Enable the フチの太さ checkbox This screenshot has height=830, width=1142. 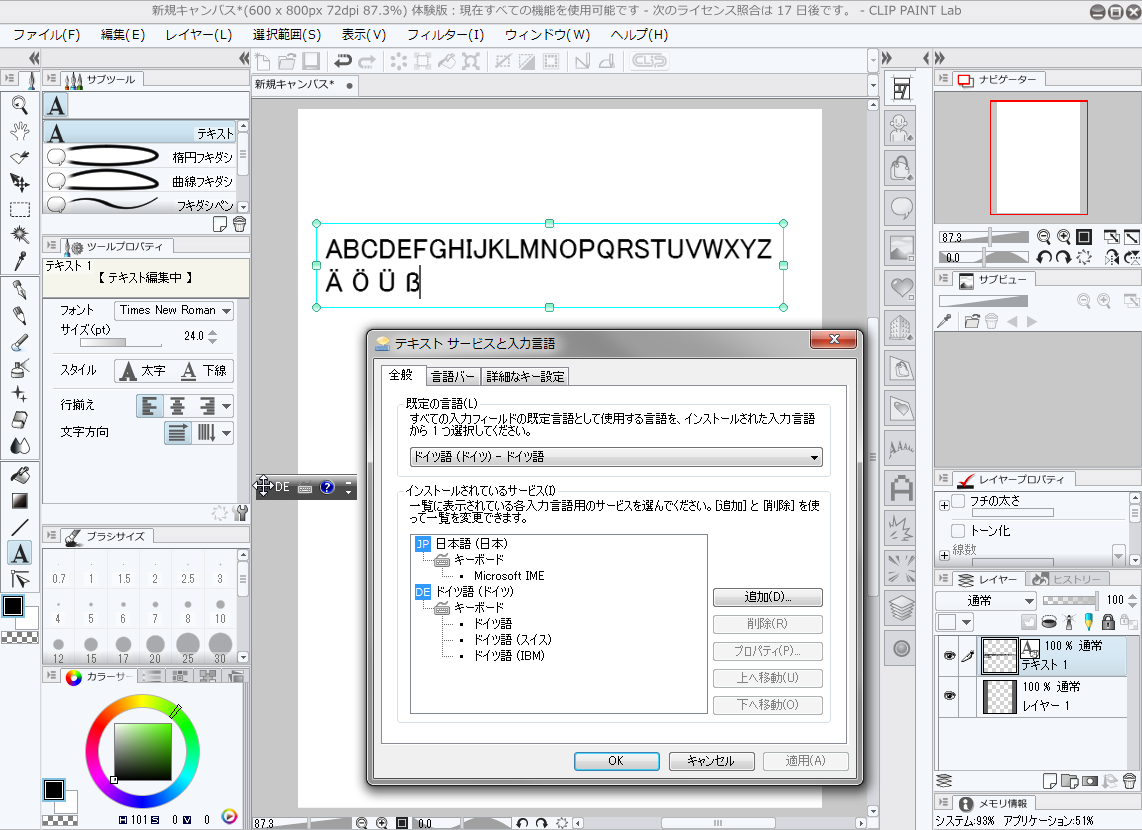[x=957, y=501]
